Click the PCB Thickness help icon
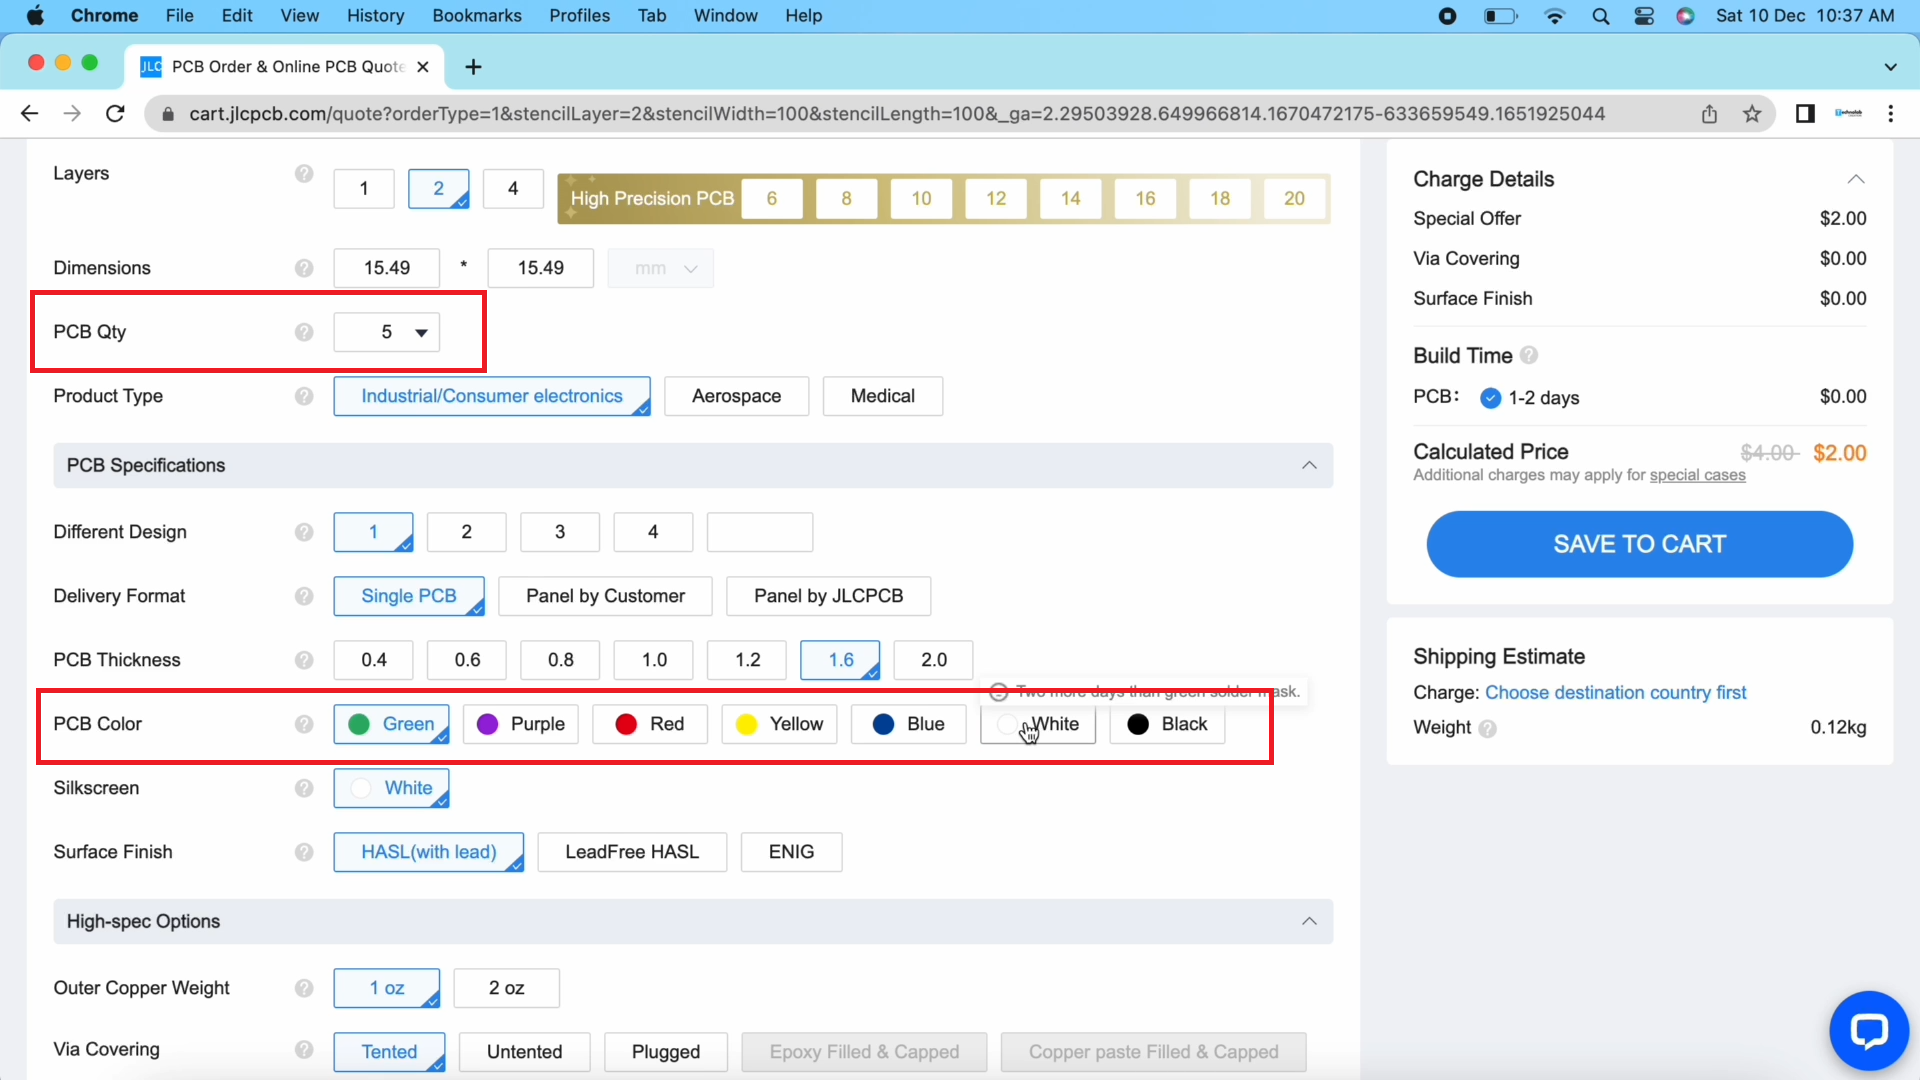Image resolution: width=1920 pixels, height=1080 pixels. click(x=304, y=660)
